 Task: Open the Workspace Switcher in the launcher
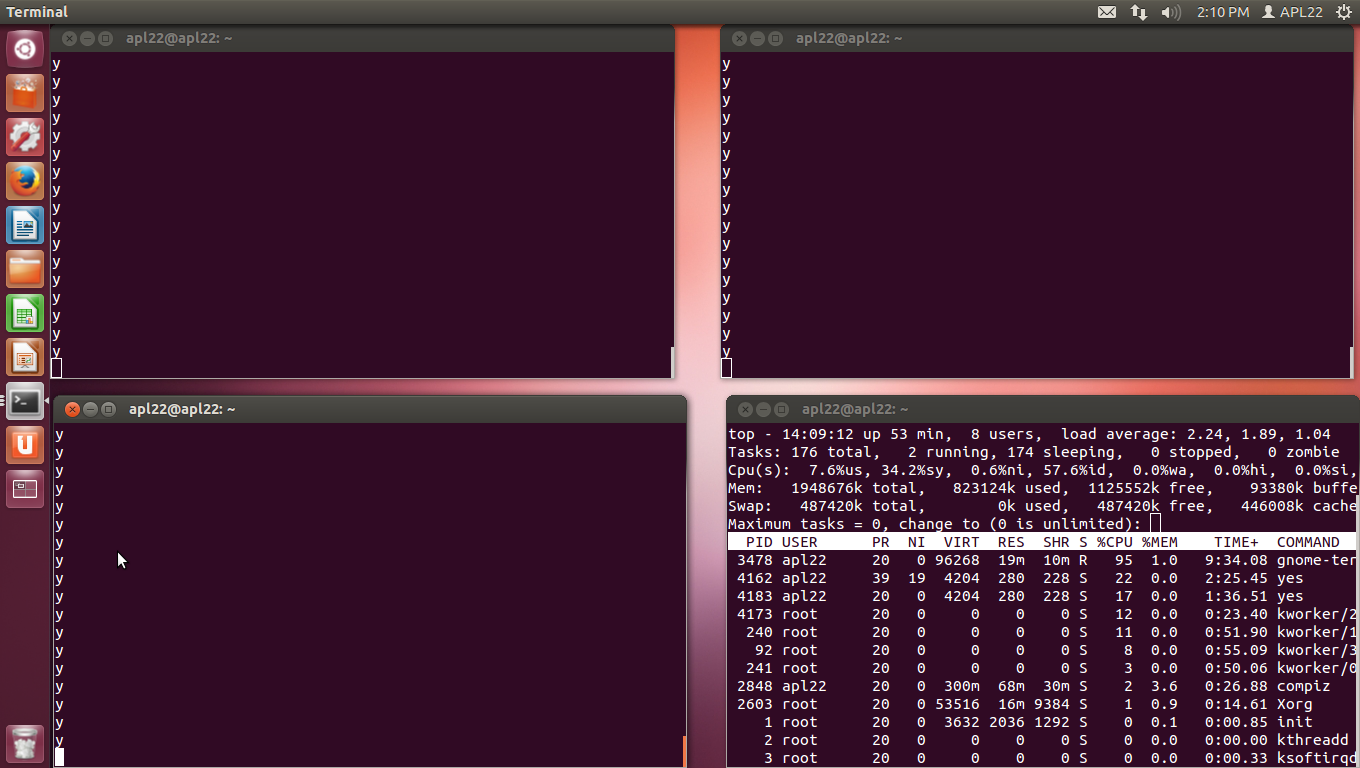[x=25, y=489]
